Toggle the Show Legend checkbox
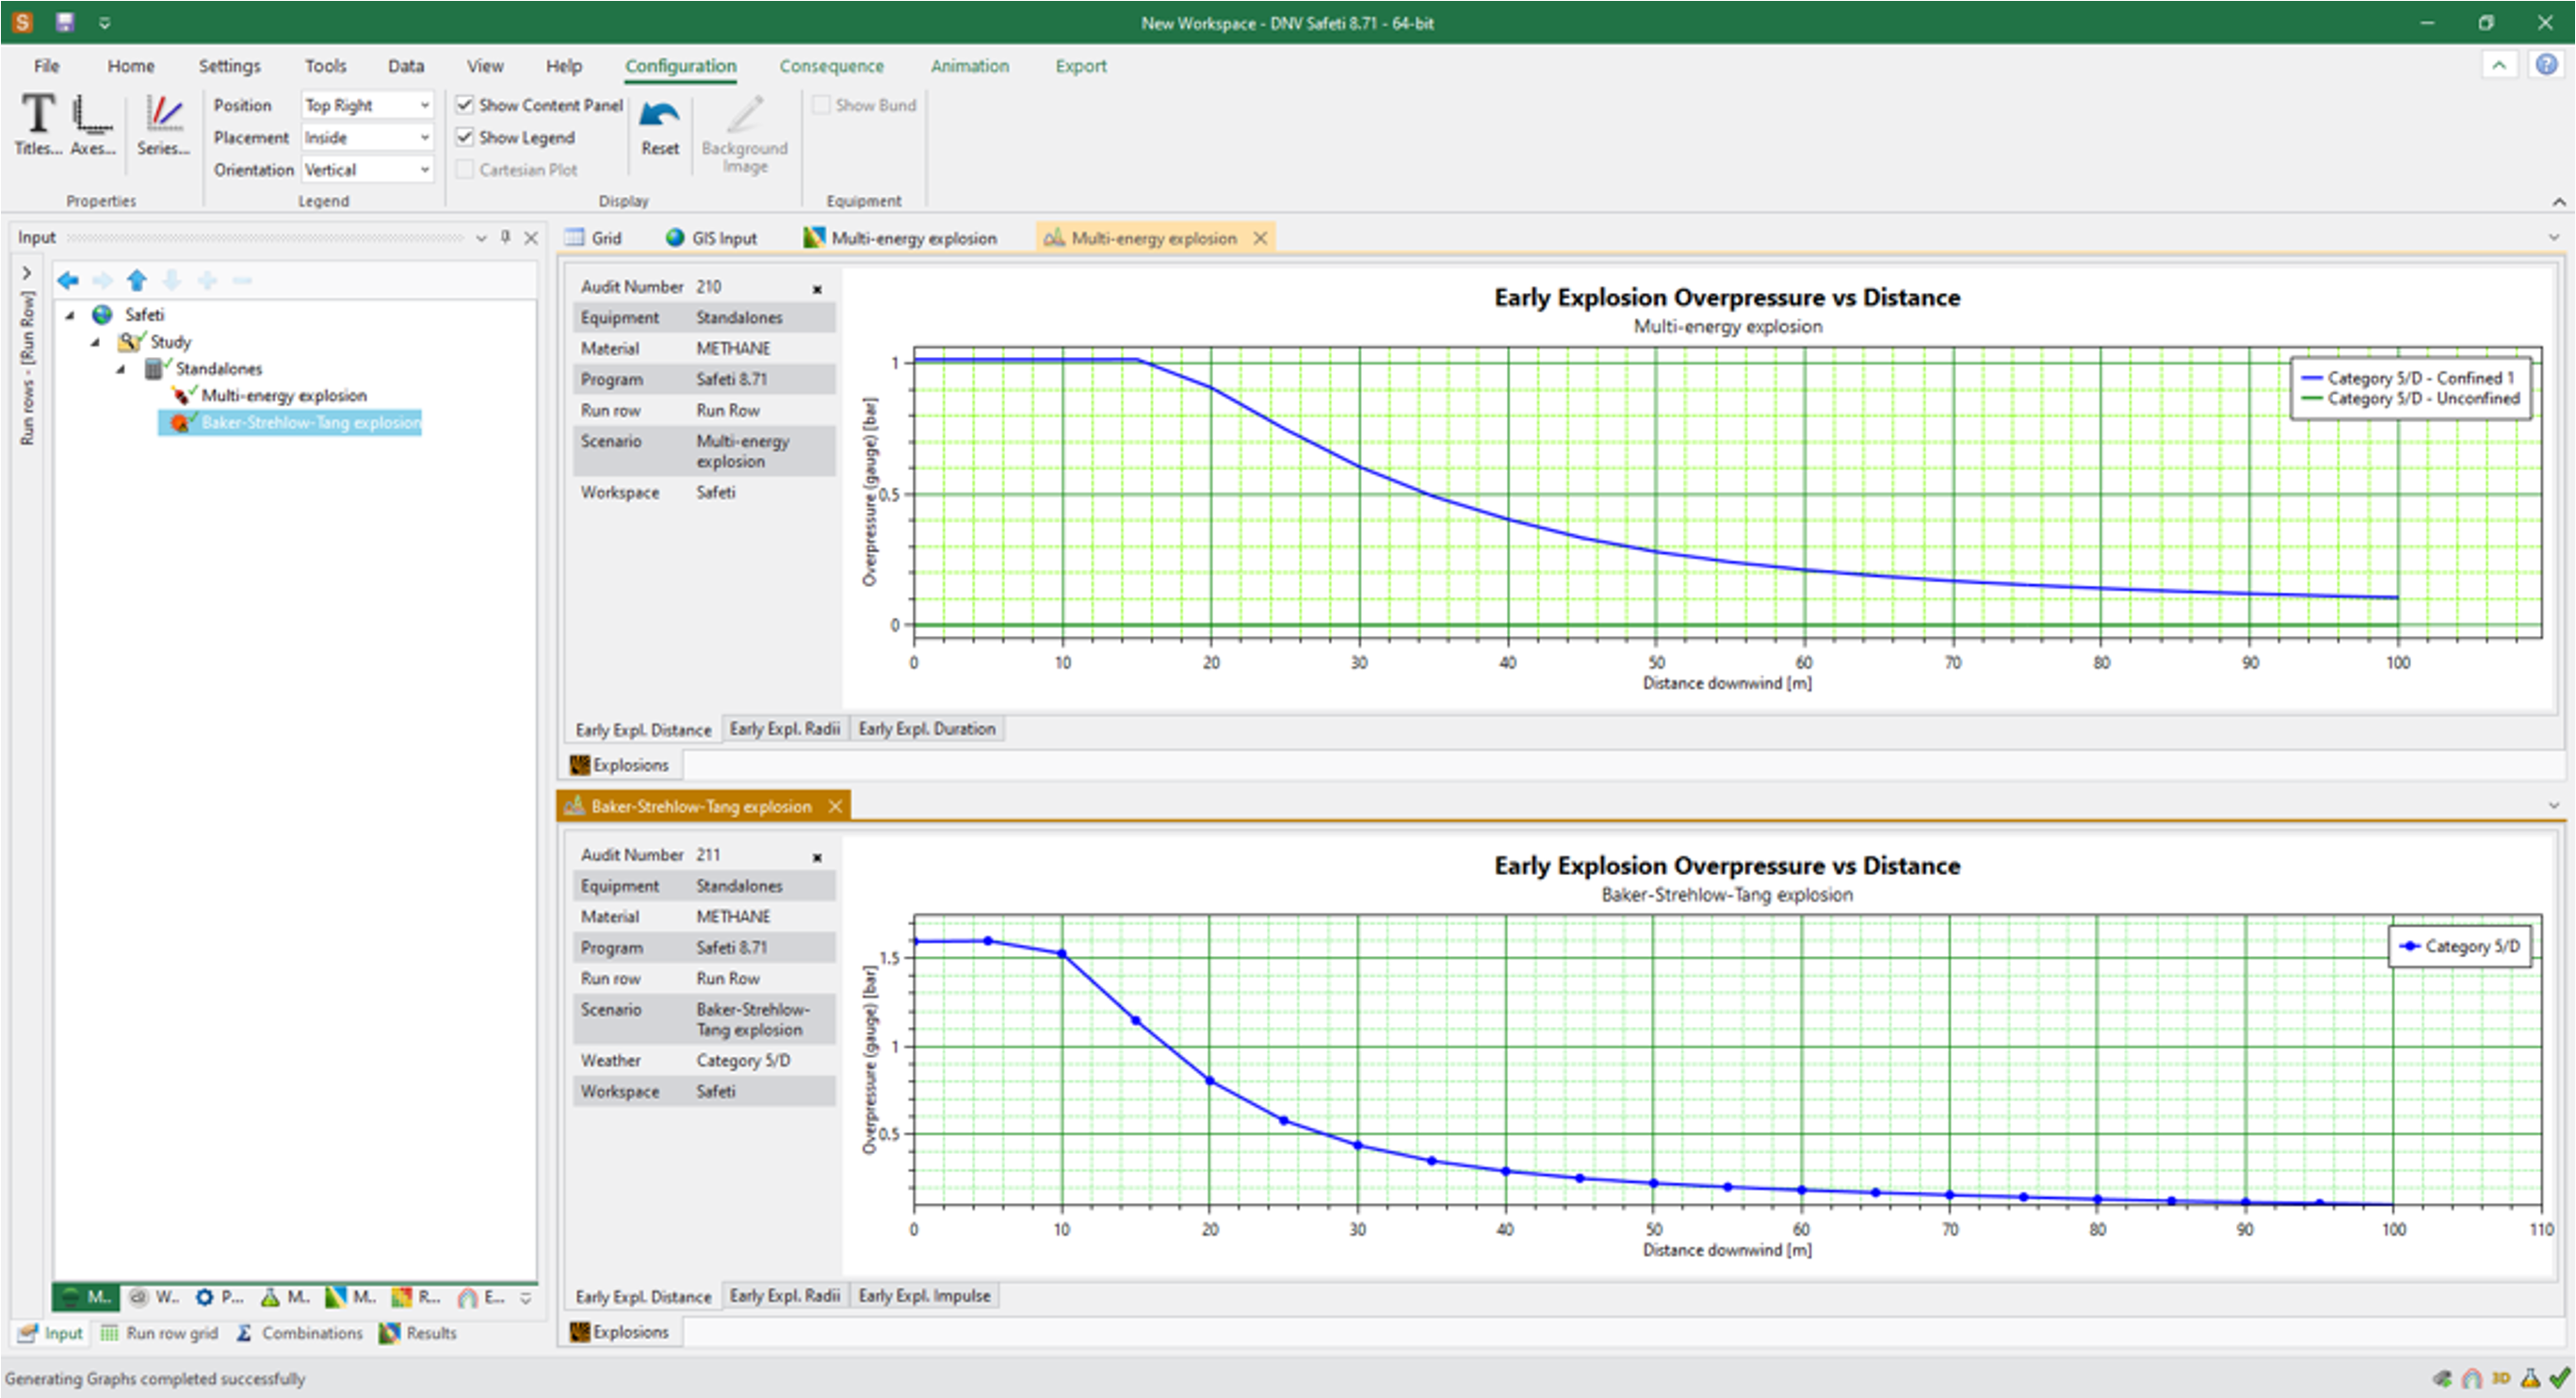Viewport: 2576px width, 1398px height. tap(465, 137)
